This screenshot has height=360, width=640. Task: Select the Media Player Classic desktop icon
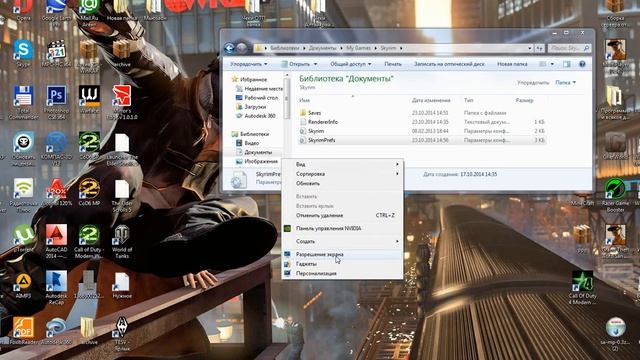pyautogui.click(x=56, y=53)
